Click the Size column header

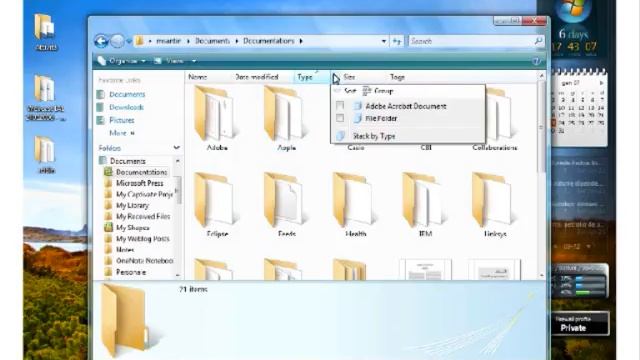[x=349, y=77]
